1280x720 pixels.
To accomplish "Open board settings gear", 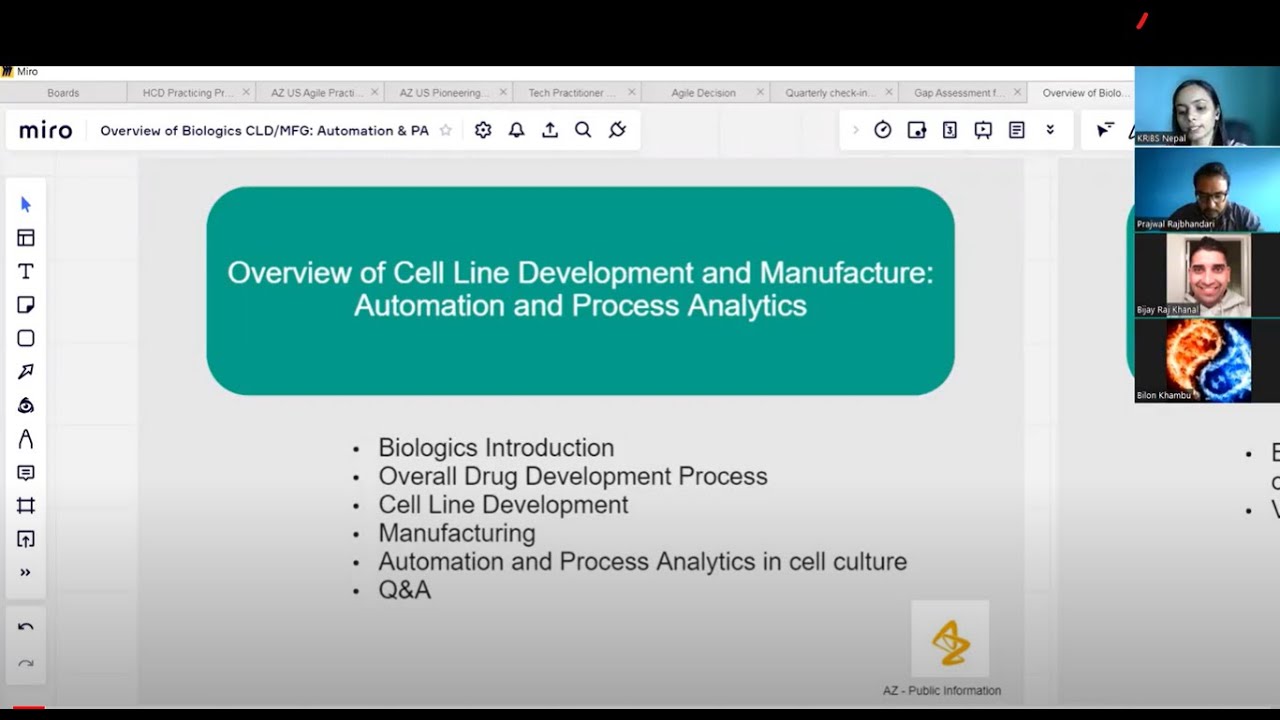I will point(483,130).
